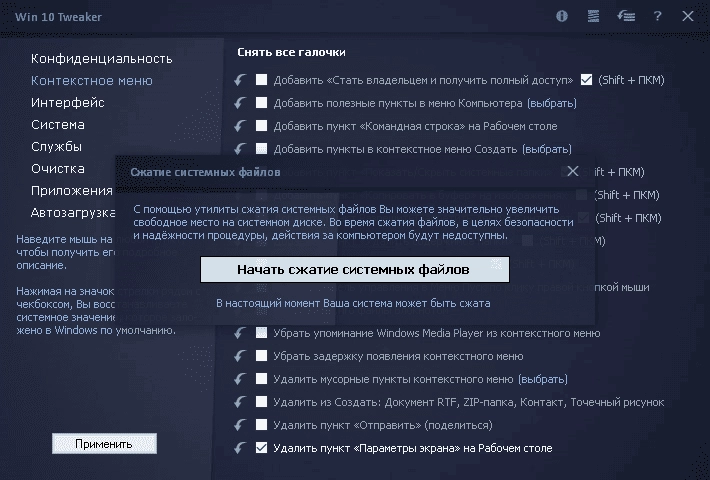The image size is (710, 480).
Task: Check «Командная строка» на Рабочем столе
Action: [261, 125]
